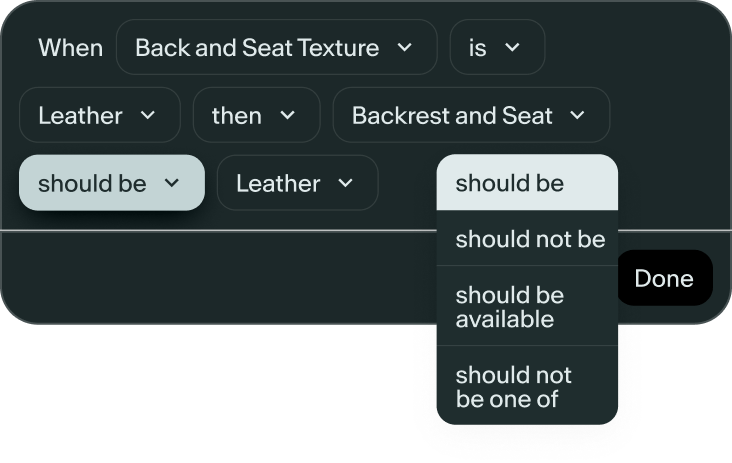
Task: Open the Backrest and Seat dropdown
Action: [x=470, y=115]
